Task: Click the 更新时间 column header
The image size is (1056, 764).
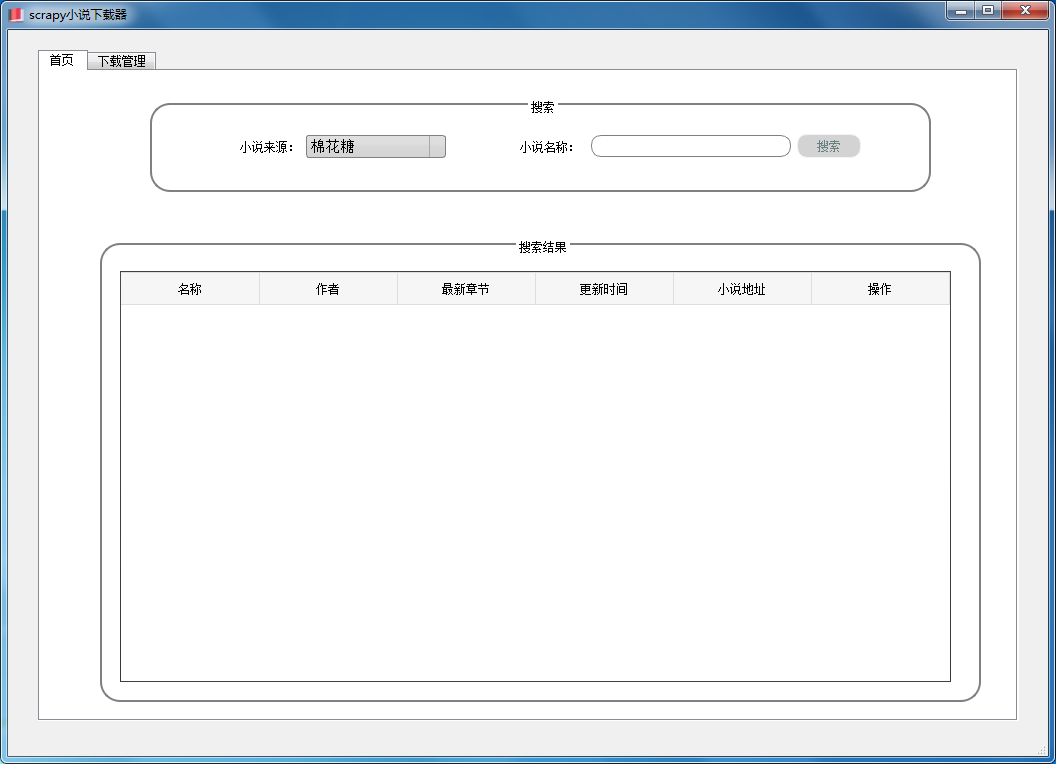Action: pyautogui.click(x=604, y=289)
